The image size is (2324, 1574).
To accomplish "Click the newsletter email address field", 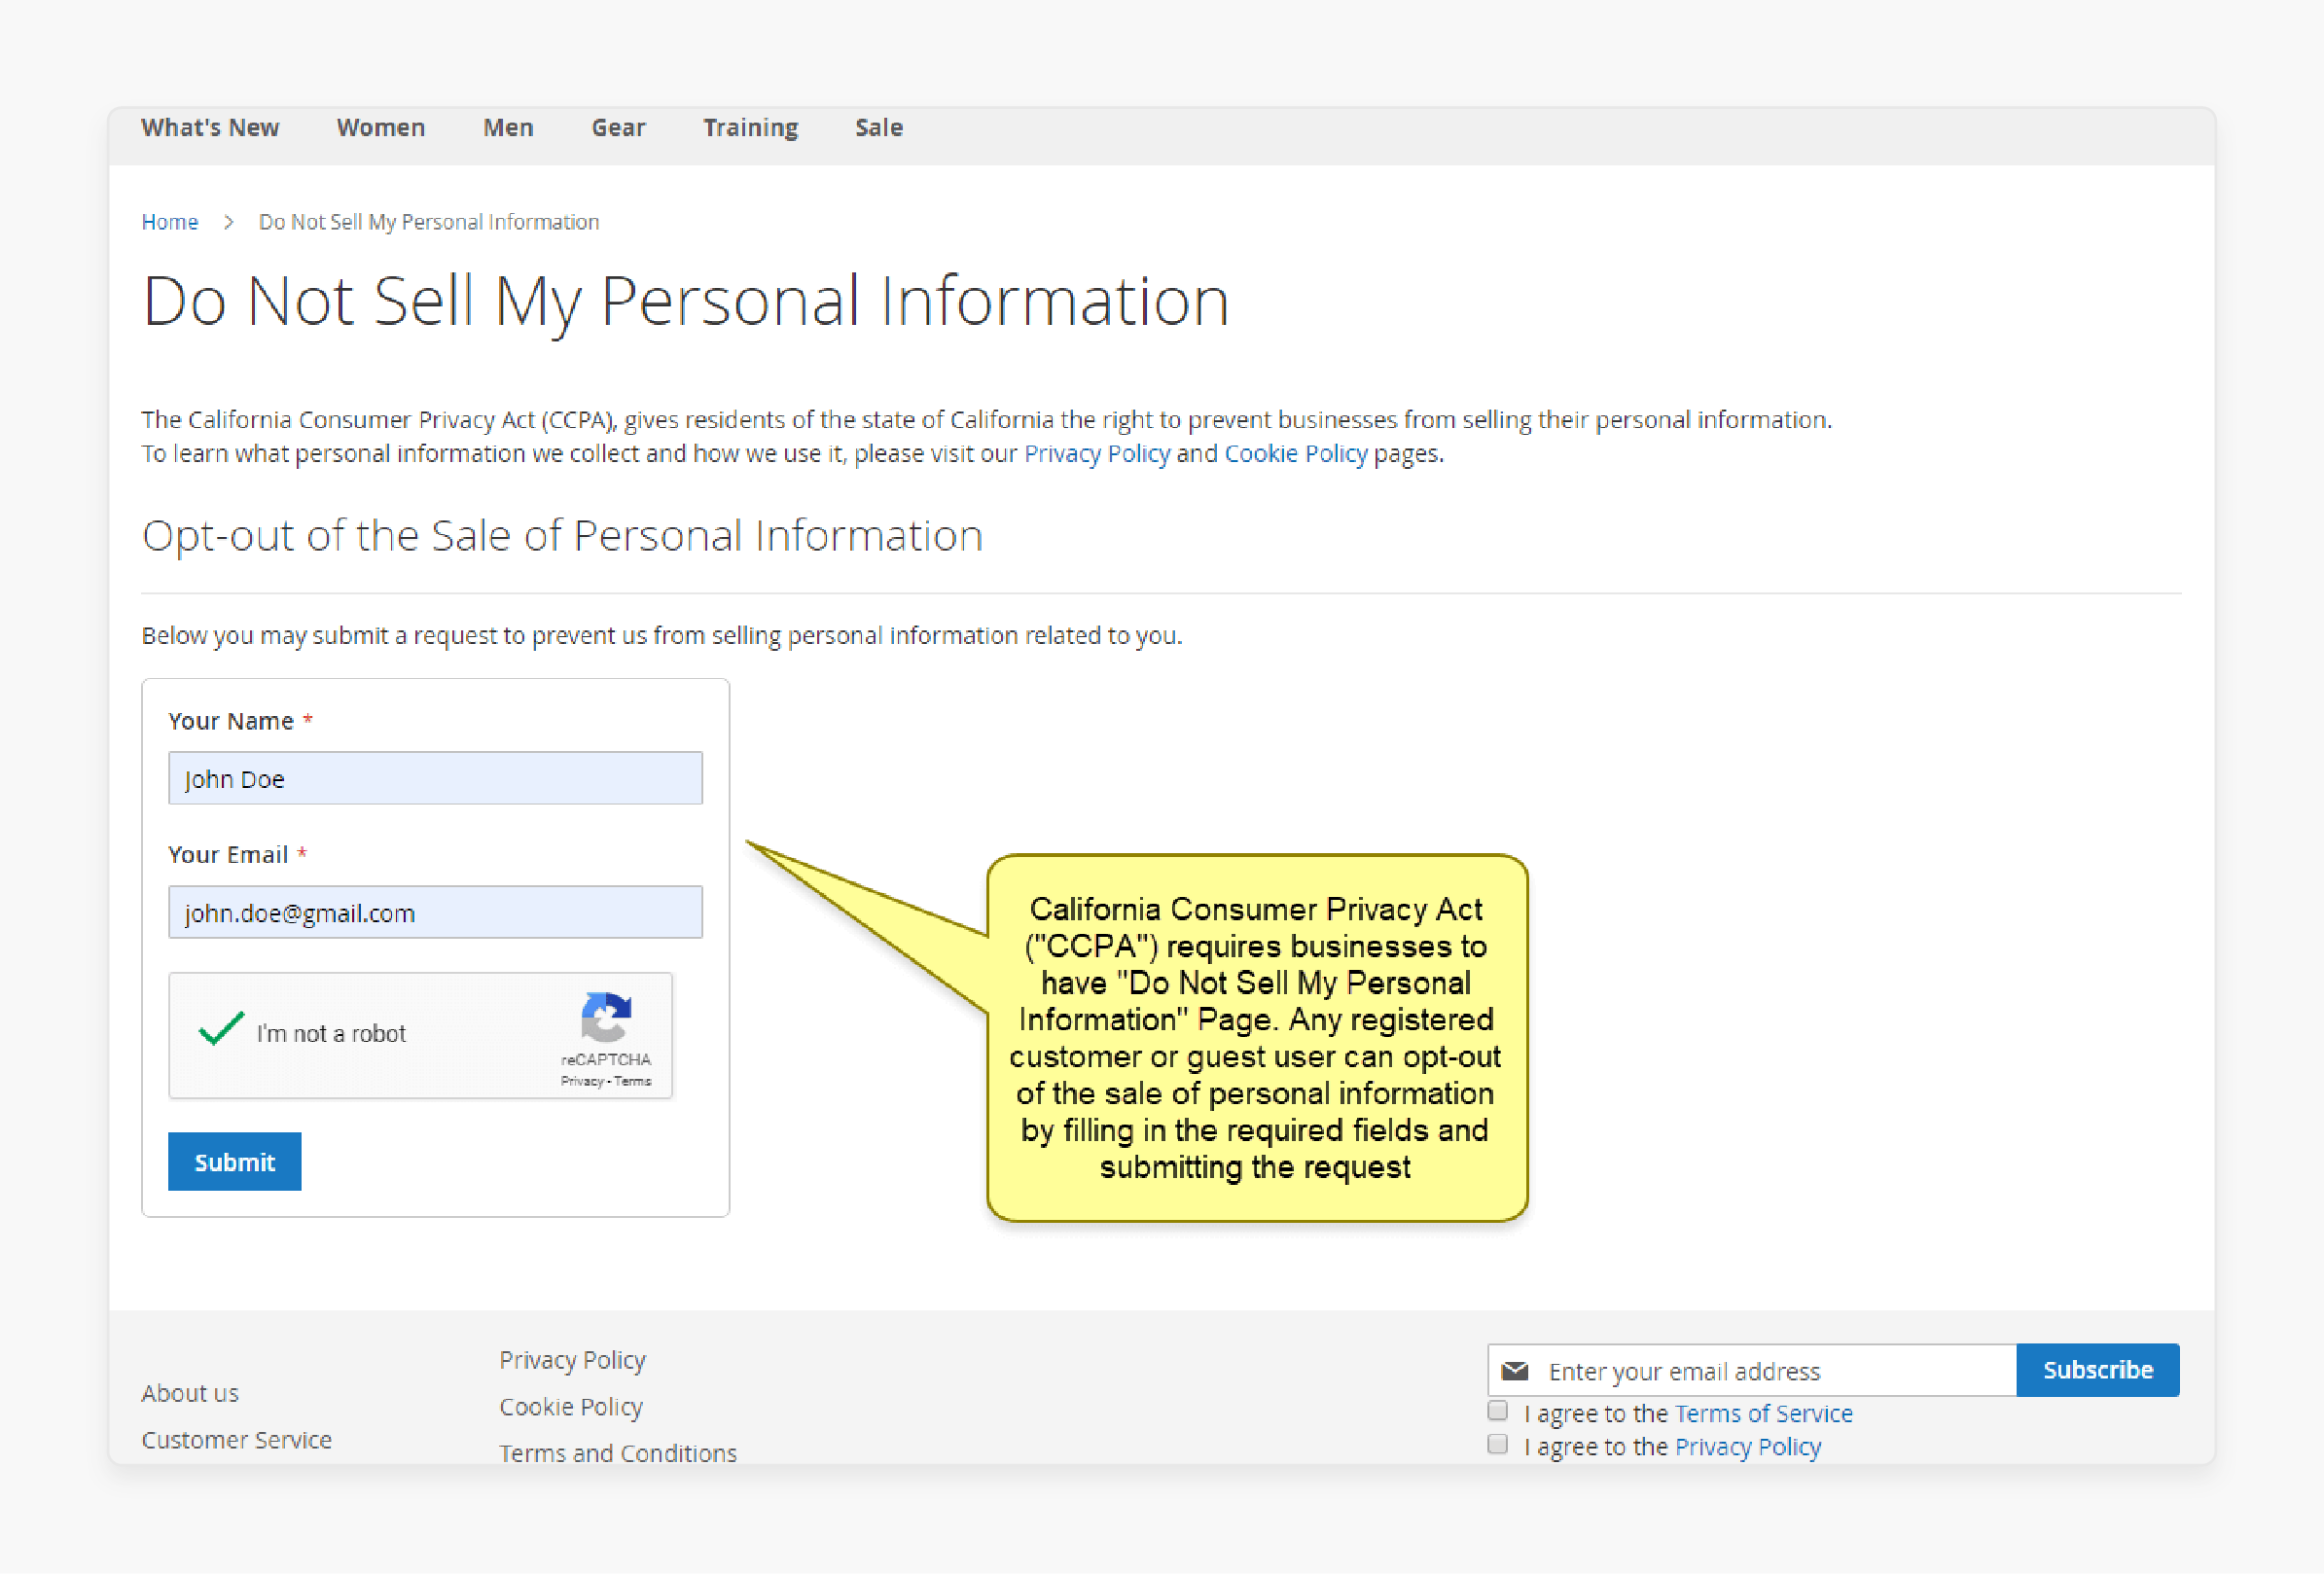I will click(x=1752, y=1370).
